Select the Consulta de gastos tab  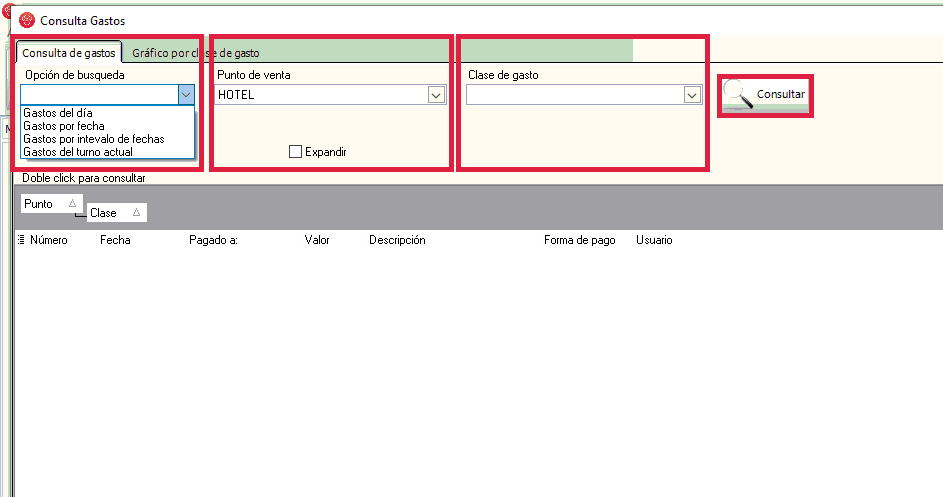click(x=69, y=53)
